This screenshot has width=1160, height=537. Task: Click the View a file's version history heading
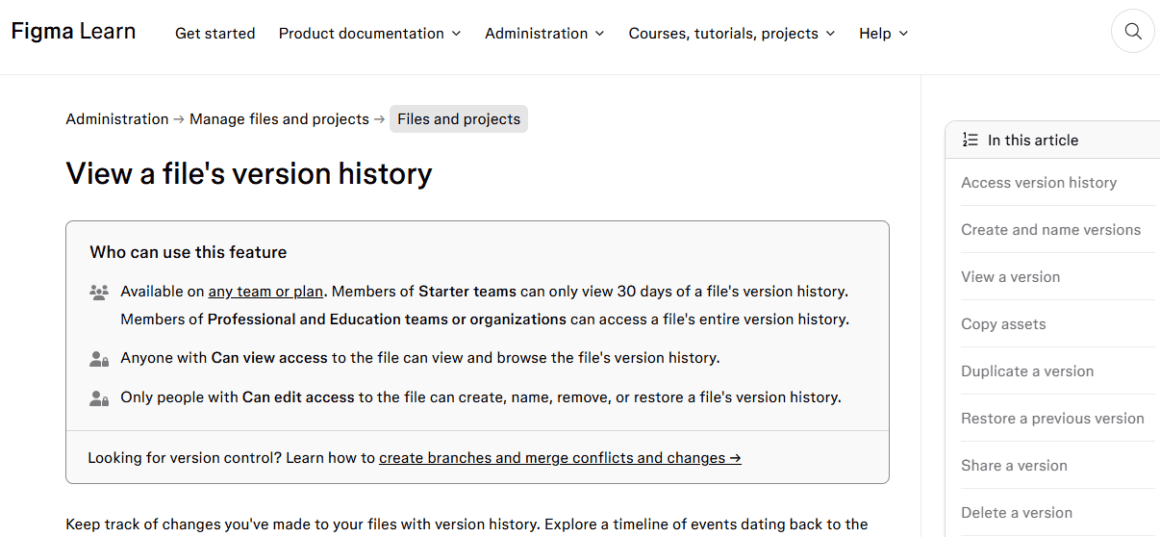click(x=249, y=174)
